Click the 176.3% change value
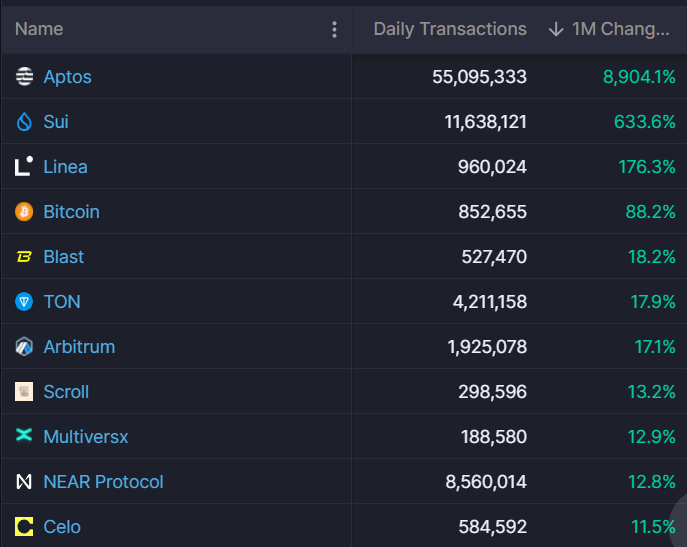This screenshot has width=687, height=547. click(x=647, y=167)
